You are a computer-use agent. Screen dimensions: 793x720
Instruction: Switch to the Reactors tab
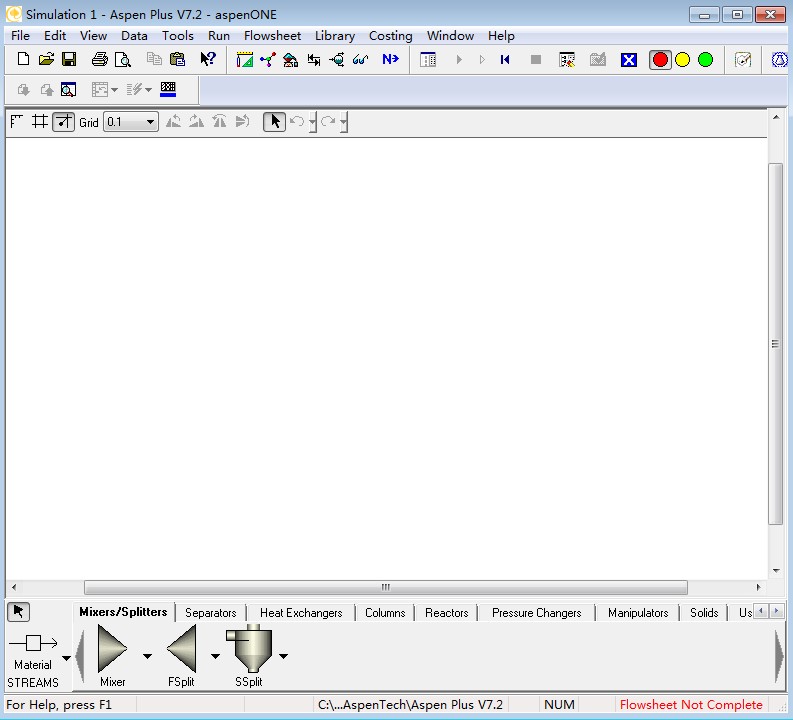446,613
